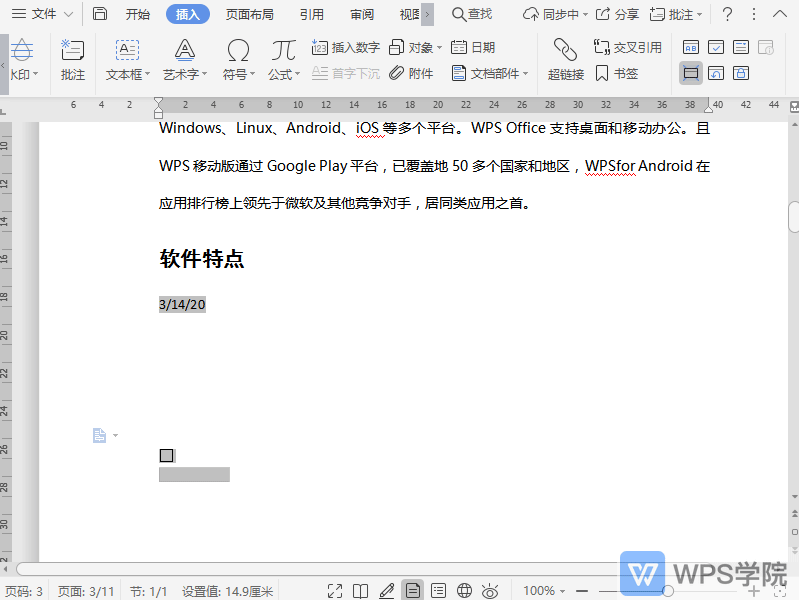Enable eye protection mode icon
The height and width of the screenshot is (600, 799).
click(490, 591)
